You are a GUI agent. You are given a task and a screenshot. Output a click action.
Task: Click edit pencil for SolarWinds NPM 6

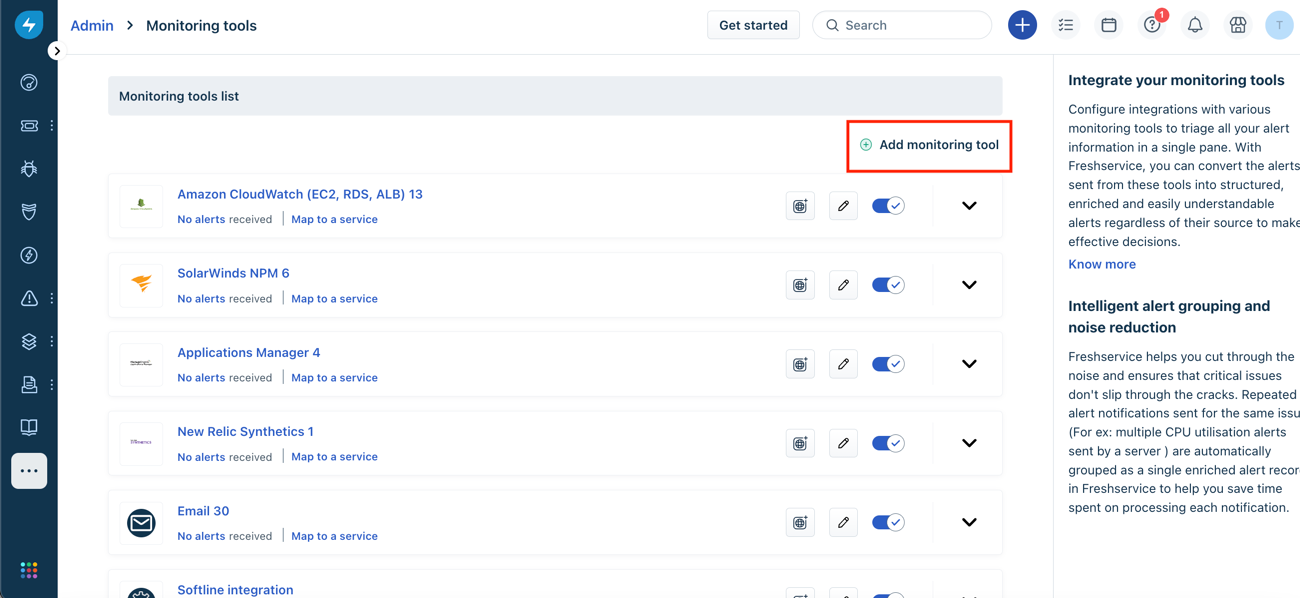(843, 285)
